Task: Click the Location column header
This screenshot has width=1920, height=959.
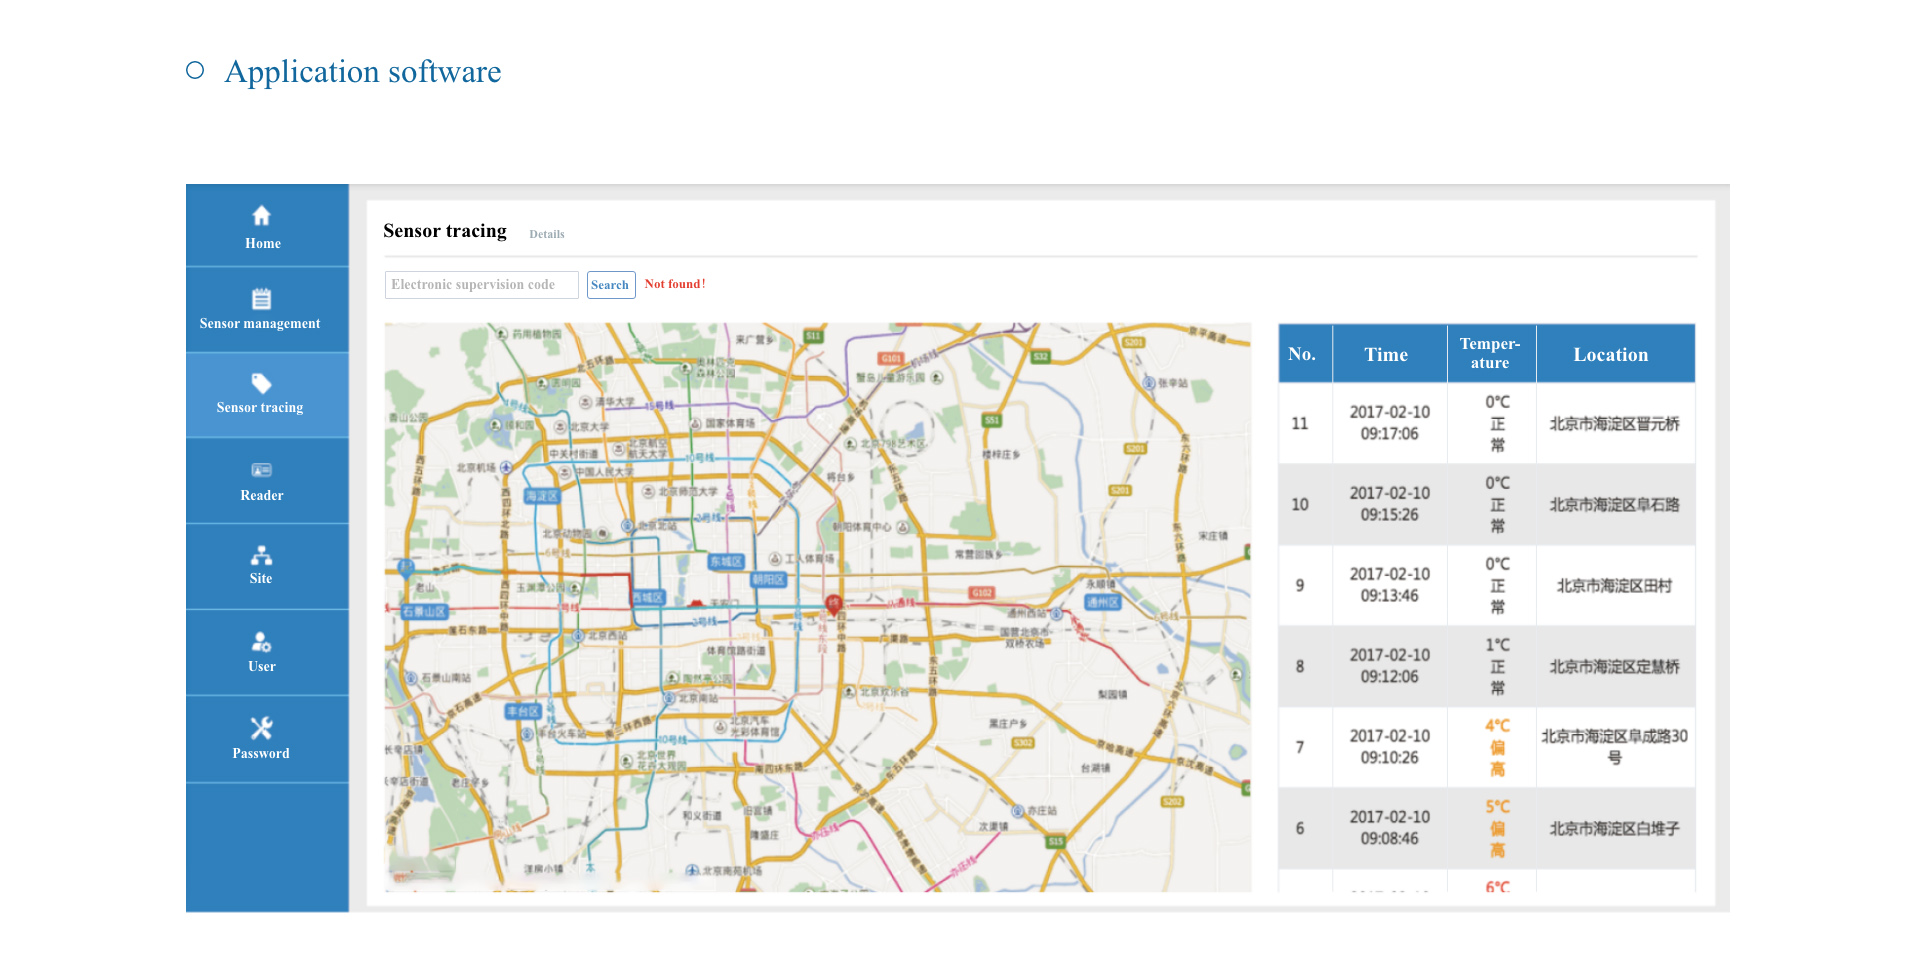Action: [1610, 354]
